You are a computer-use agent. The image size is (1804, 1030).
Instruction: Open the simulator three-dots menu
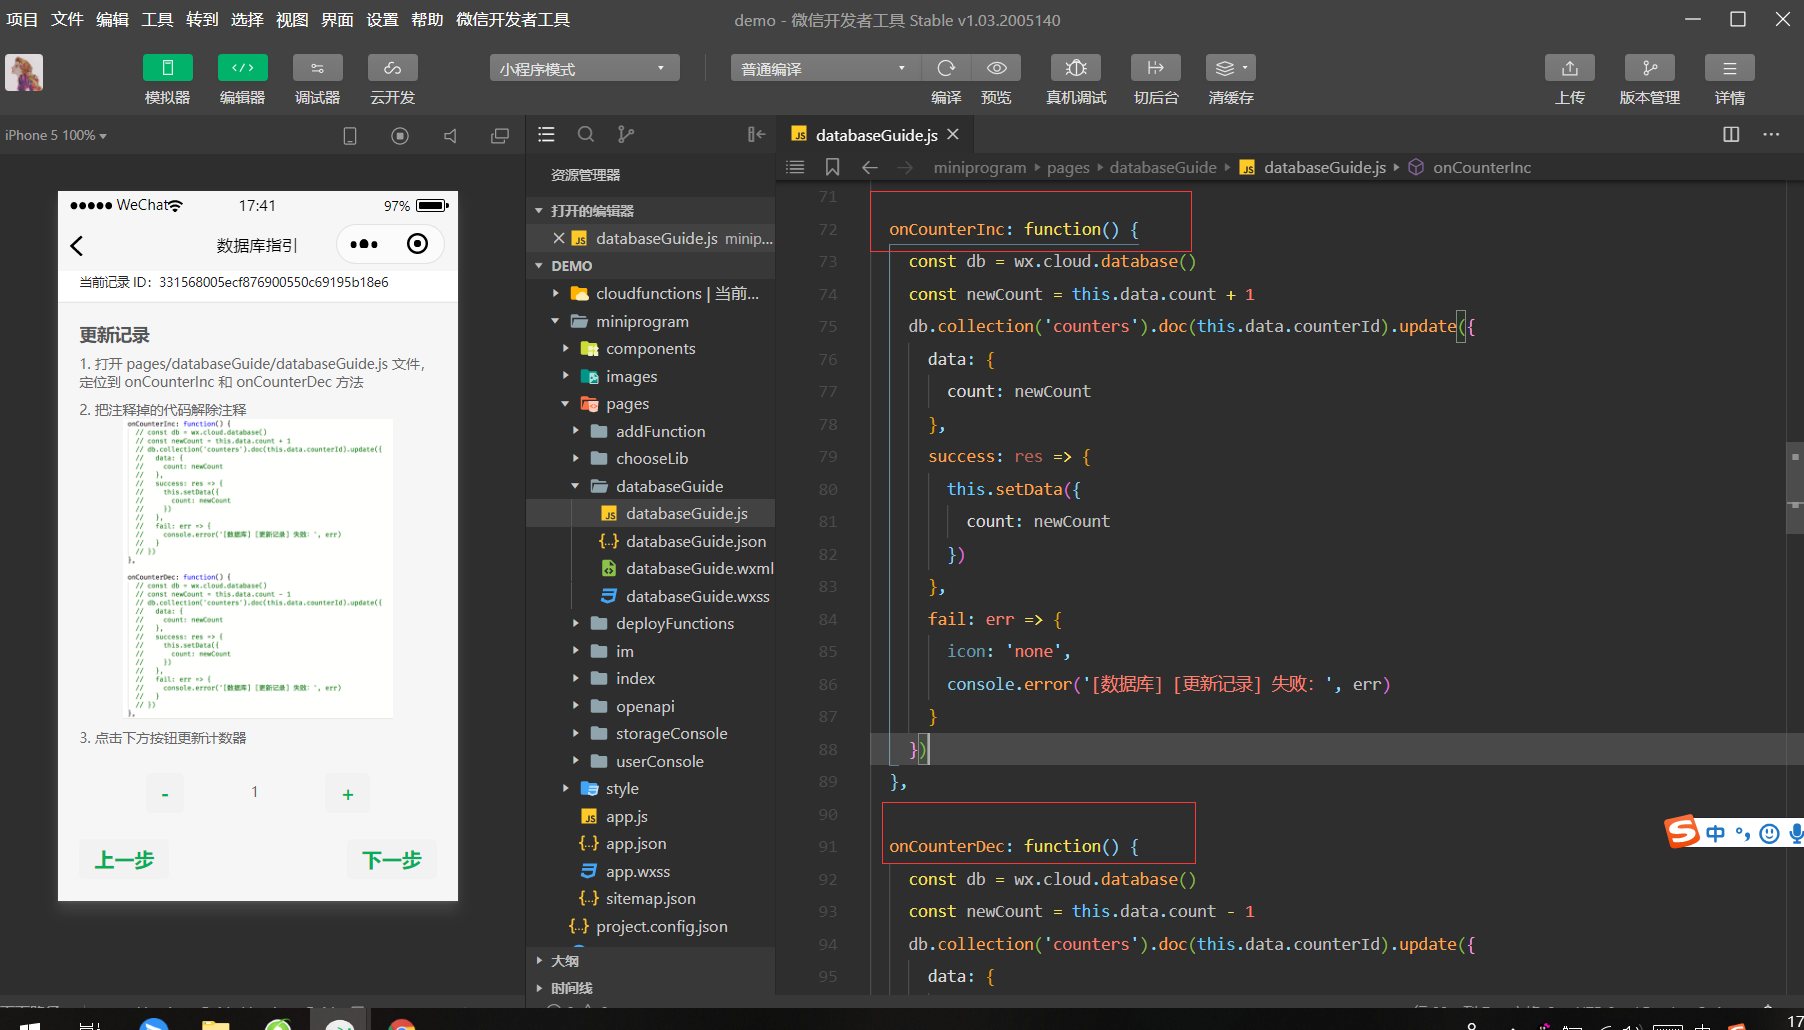[x=364, y=244]
